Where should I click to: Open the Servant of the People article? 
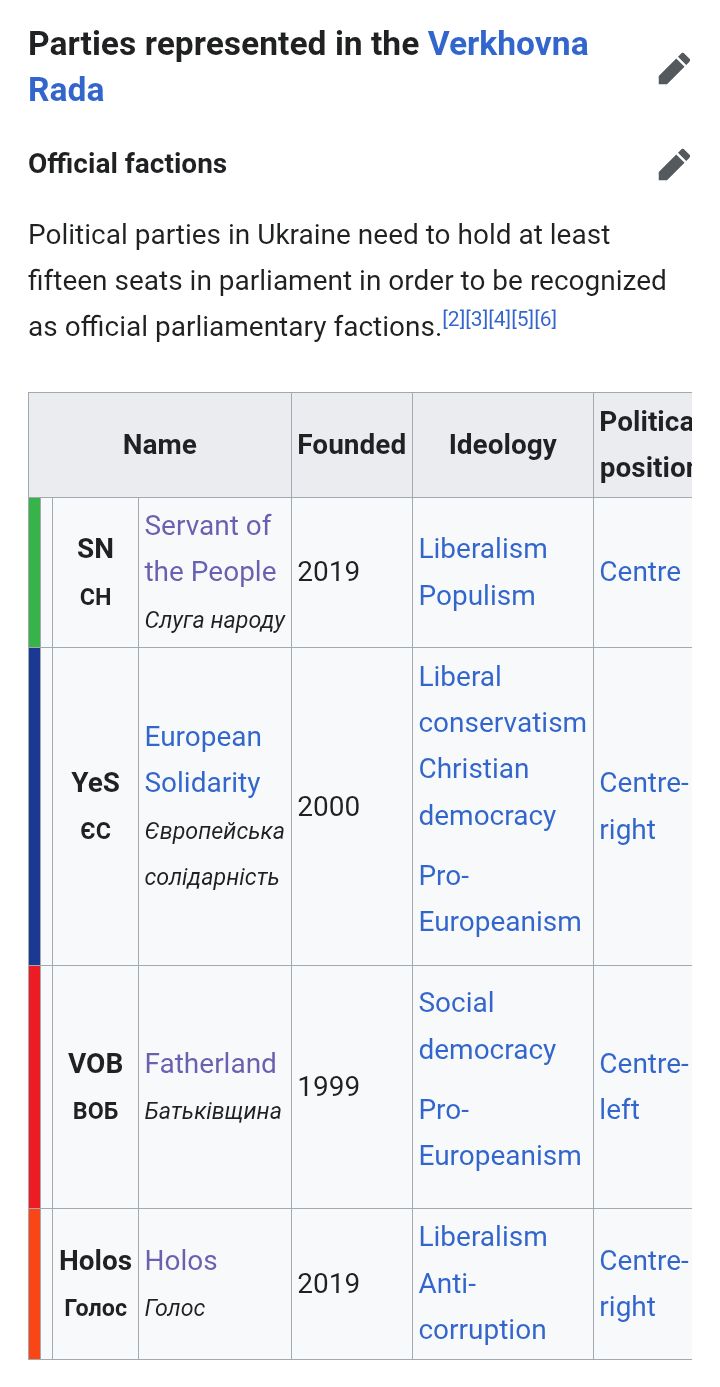[x=209, y=548]
